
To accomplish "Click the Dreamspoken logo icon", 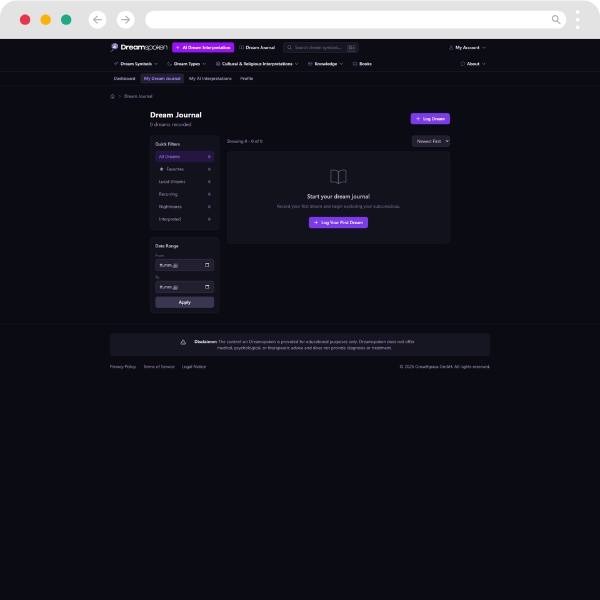I will click(114, 47).
